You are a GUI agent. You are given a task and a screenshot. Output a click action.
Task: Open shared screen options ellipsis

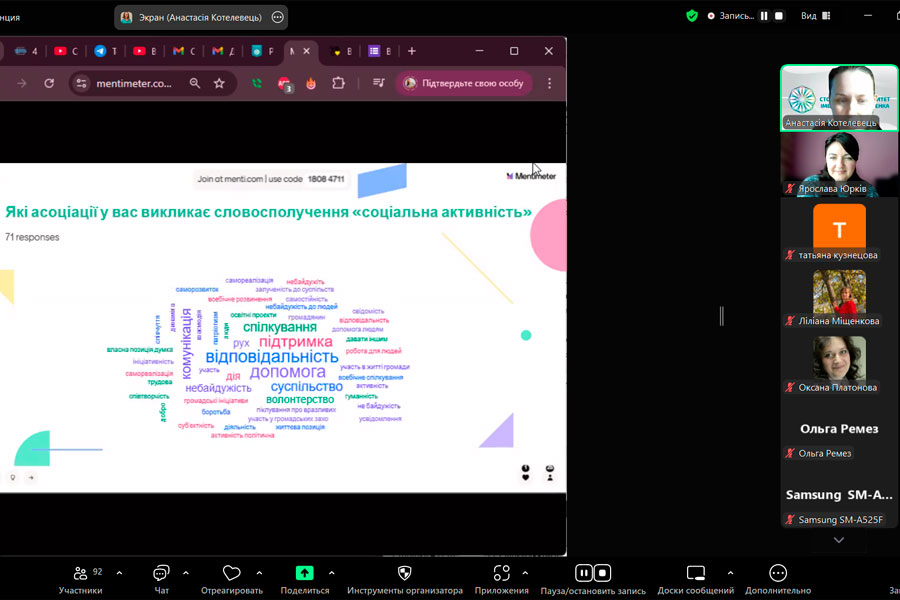pos(278,17)
